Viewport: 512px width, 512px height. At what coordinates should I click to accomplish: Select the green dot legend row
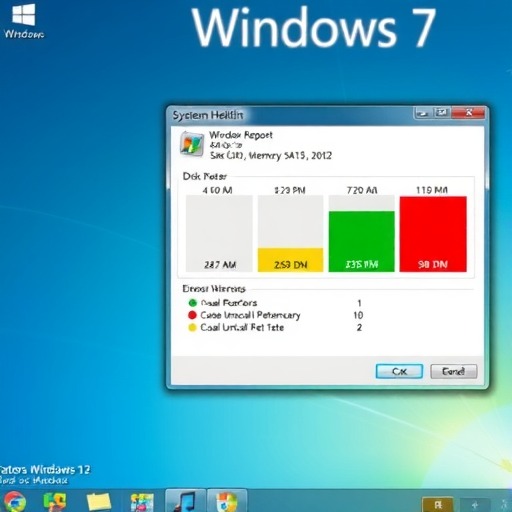tap(276, 303)
